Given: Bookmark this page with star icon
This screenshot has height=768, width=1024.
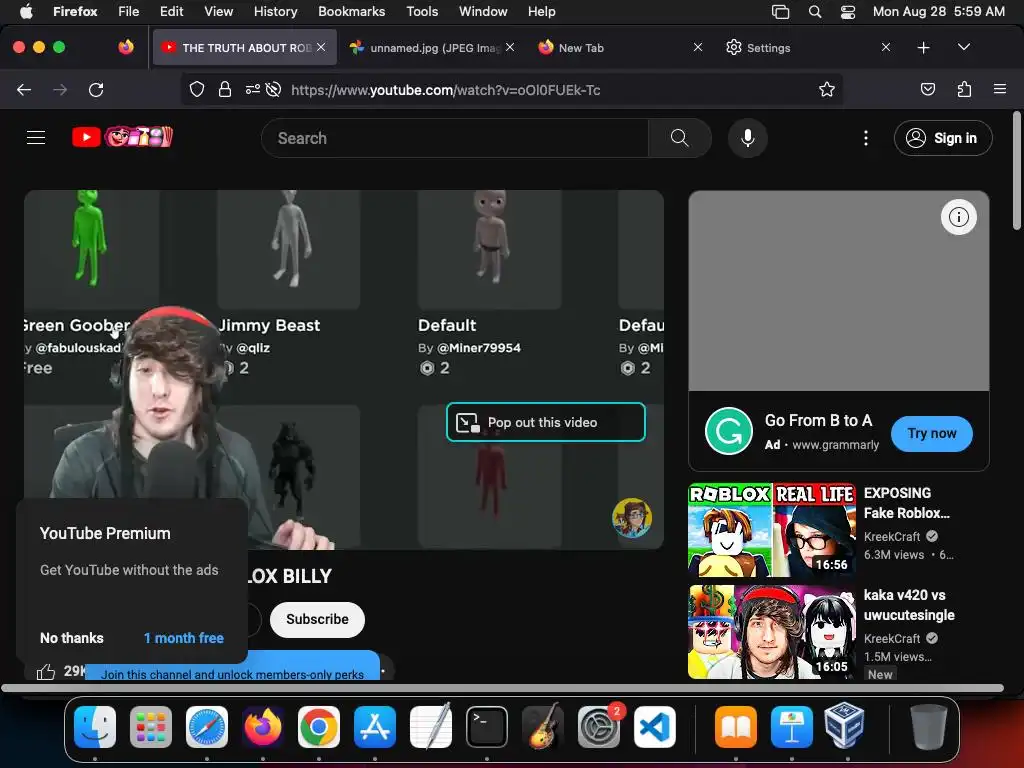Looking at the screenshot, I should [827, 89].
